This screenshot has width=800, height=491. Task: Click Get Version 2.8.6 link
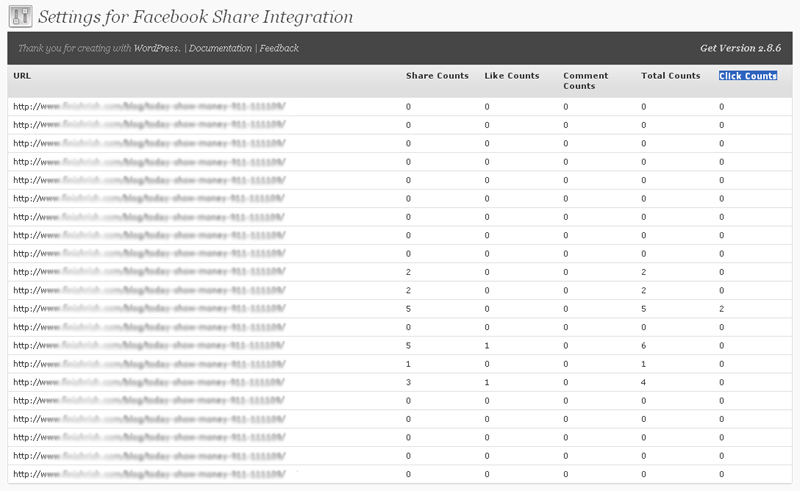click(740, 48)
